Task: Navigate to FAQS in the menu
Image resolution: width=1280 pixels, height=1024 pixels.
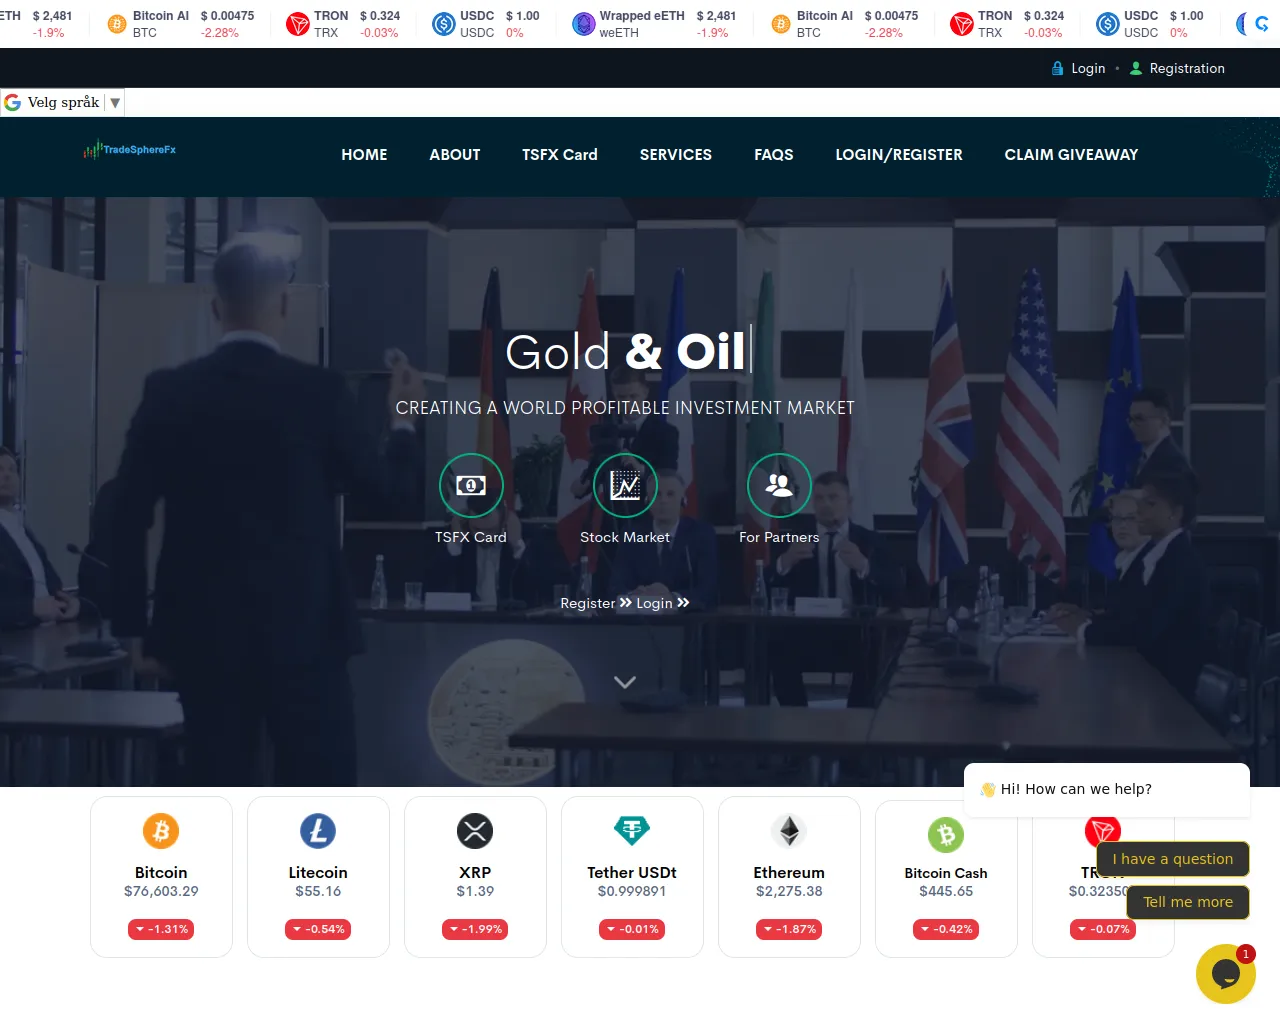Action: pos(774,155)
